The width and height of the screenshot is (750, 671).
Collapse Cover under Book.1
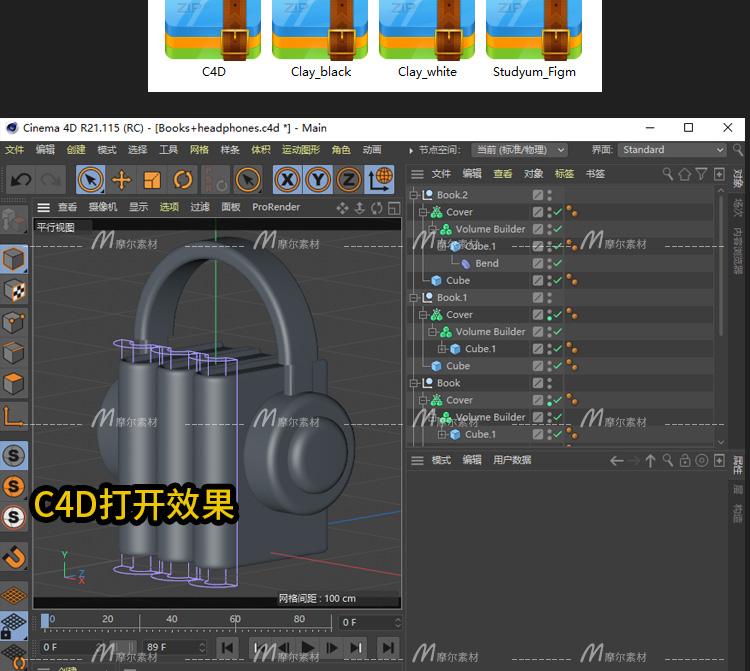pyautogui.click(x=423, y=315)
